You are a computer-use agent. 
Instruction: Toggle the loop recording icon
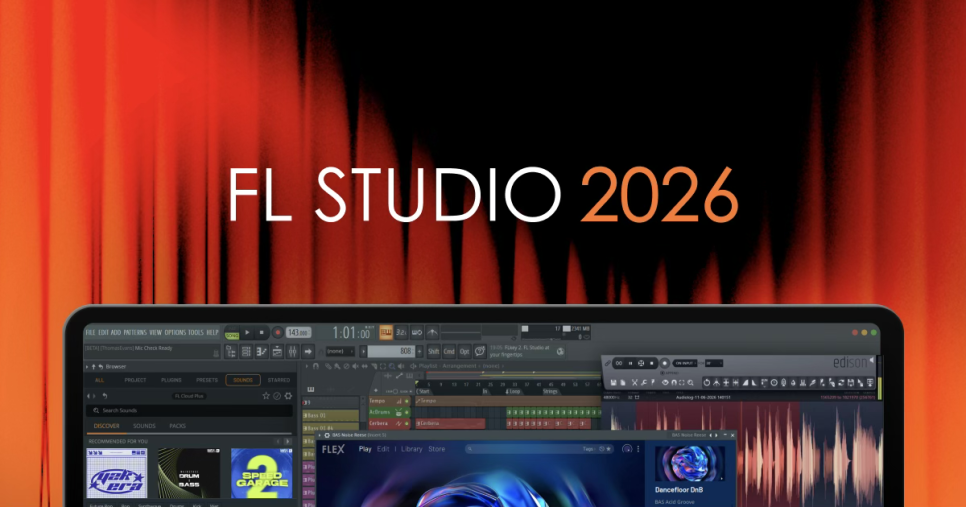point(417,333)
